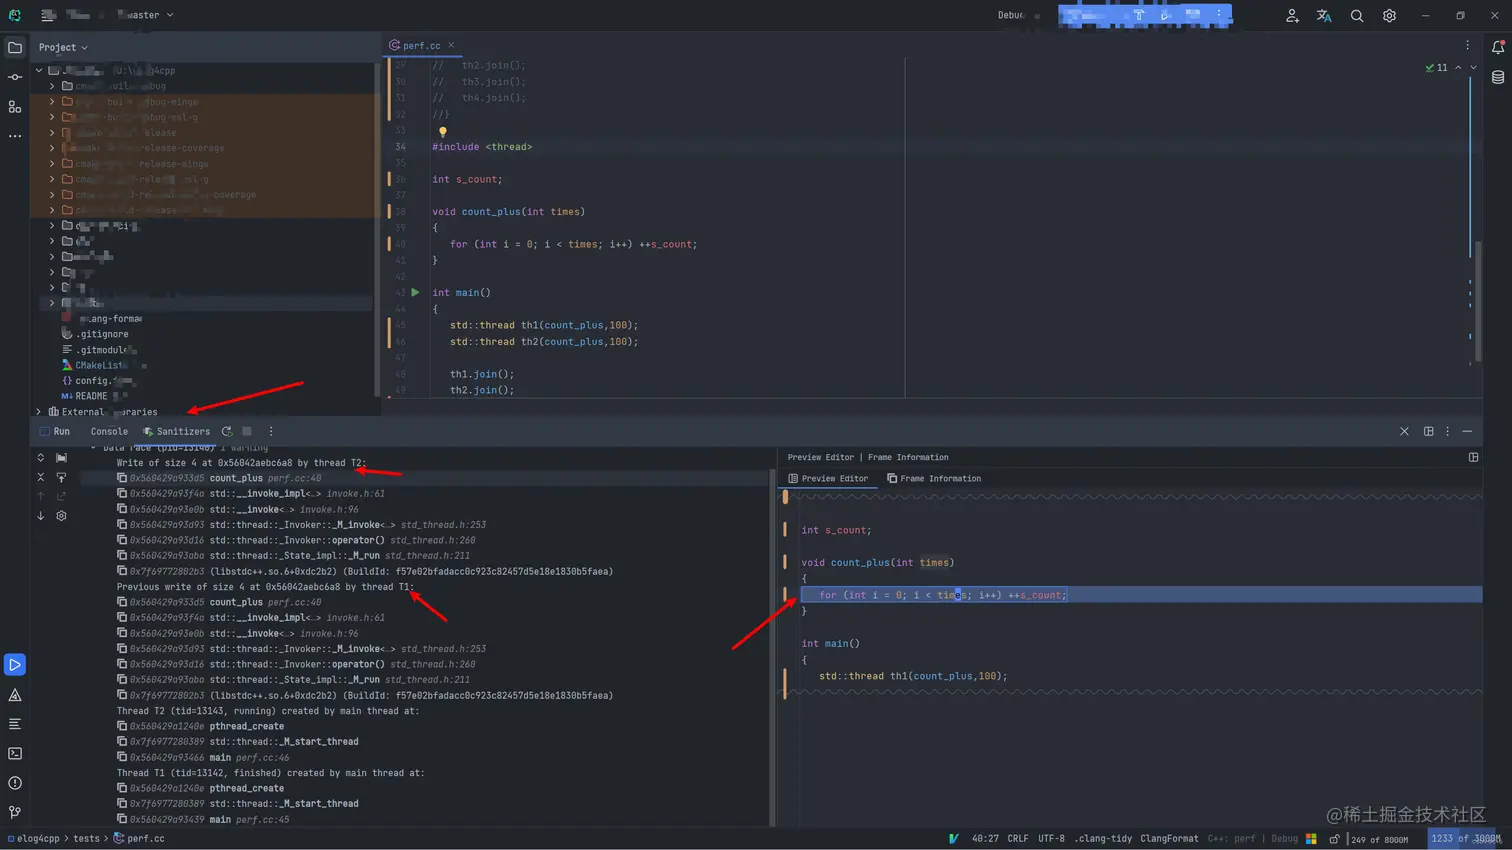This screenshot has width=1512, height=850.
Task: Show more tool windows (three dots) in left stripe
Action: click(x=15, y=136)
